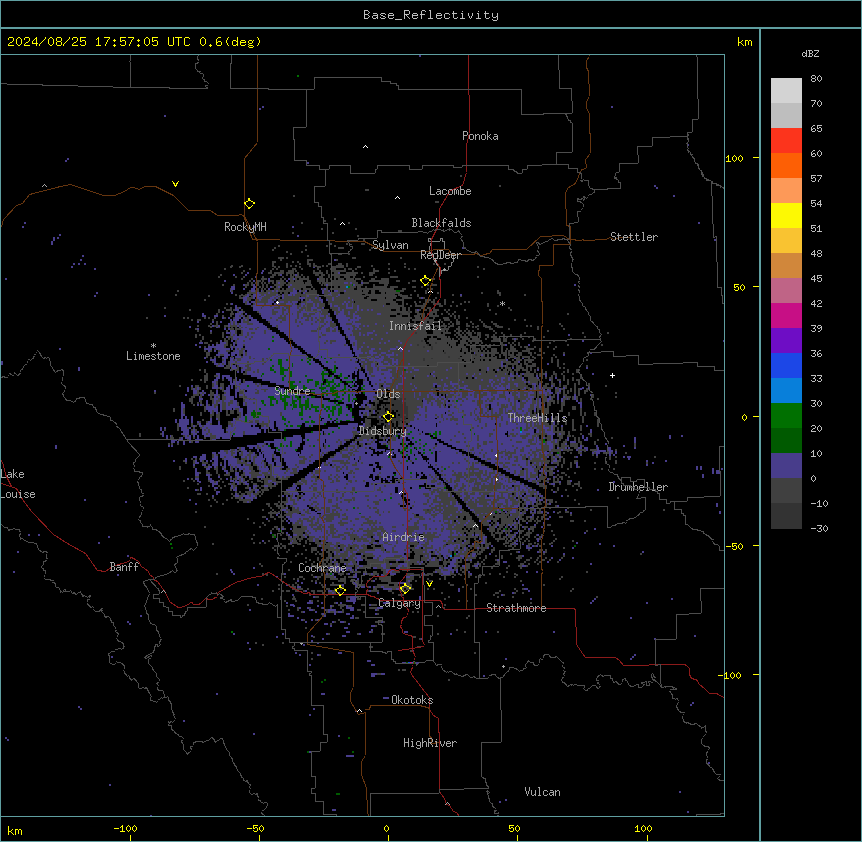Click the white plus marker east of ThreeHills

click(612, 375)
